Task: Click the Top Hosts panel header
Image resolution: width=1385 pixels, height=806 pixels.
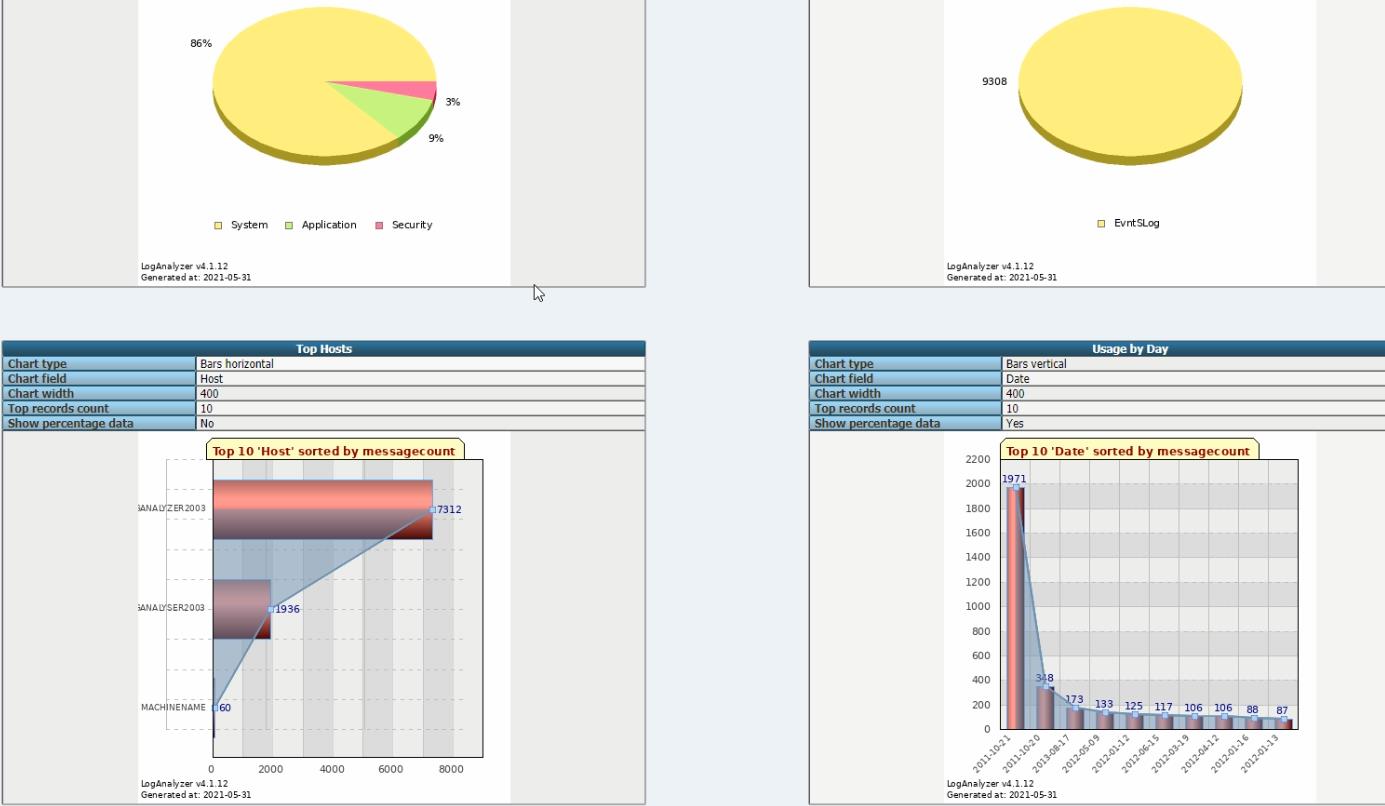Action: pyautogui.click(x=324, y=349)
